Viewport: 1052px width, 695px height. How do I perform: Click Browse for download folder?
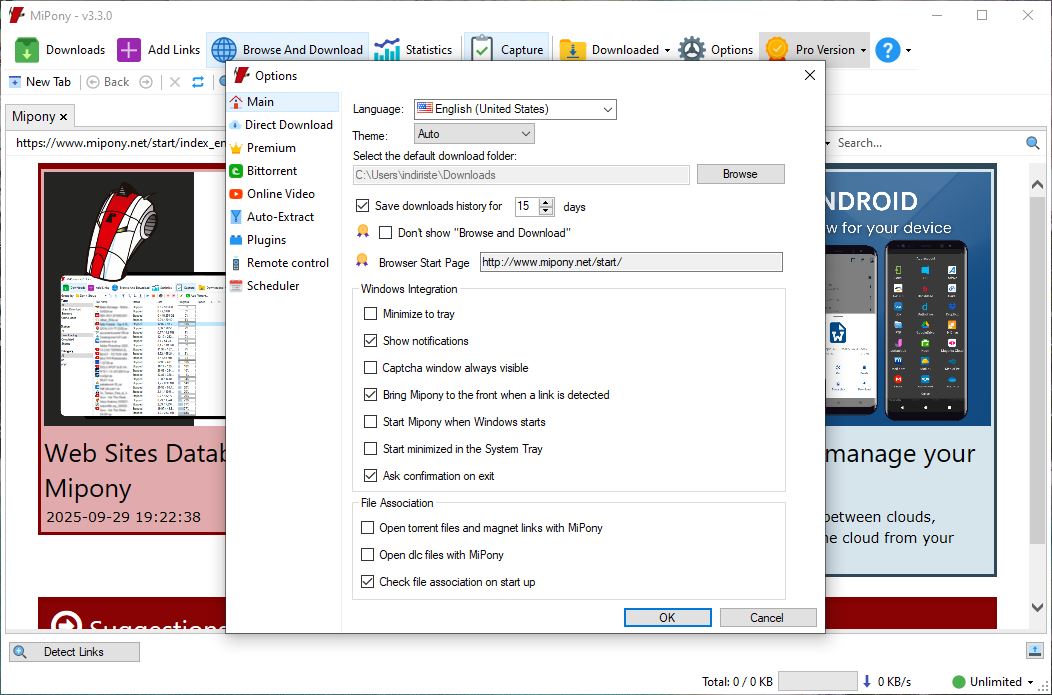tap(740, 174)
